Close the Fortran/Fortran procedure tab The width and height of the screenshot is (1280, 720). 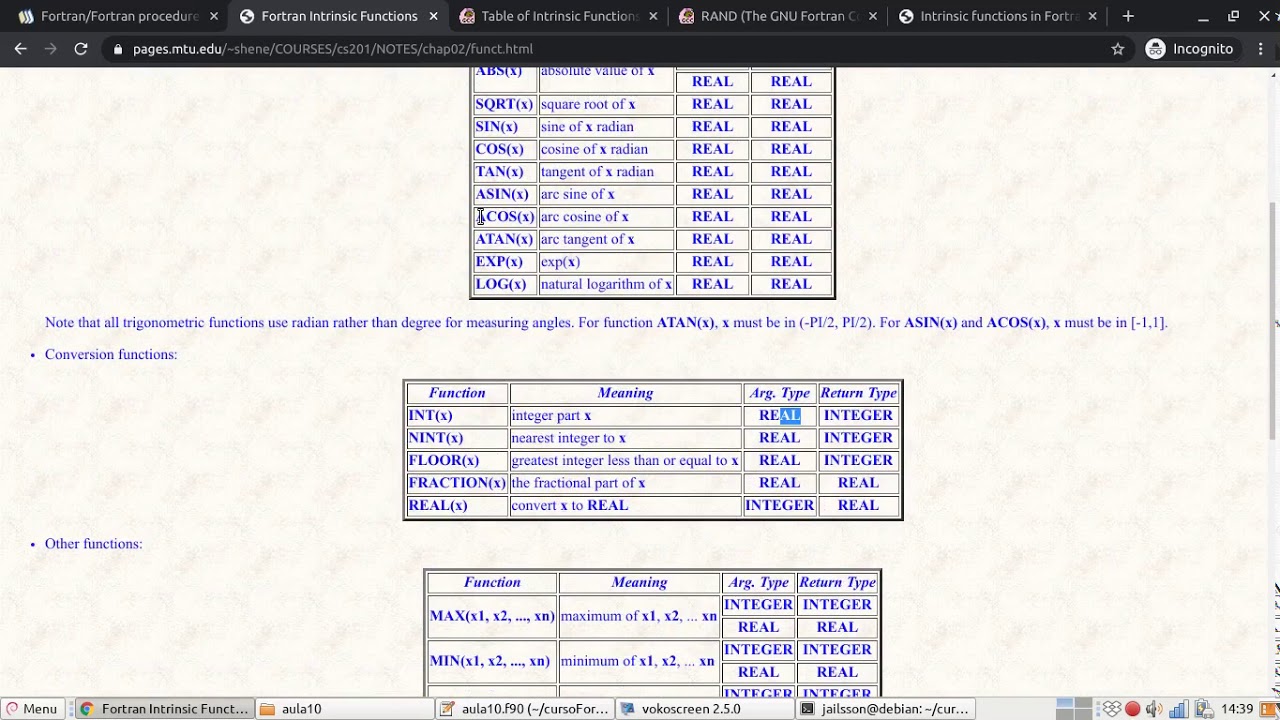click(x=214, y=16)
